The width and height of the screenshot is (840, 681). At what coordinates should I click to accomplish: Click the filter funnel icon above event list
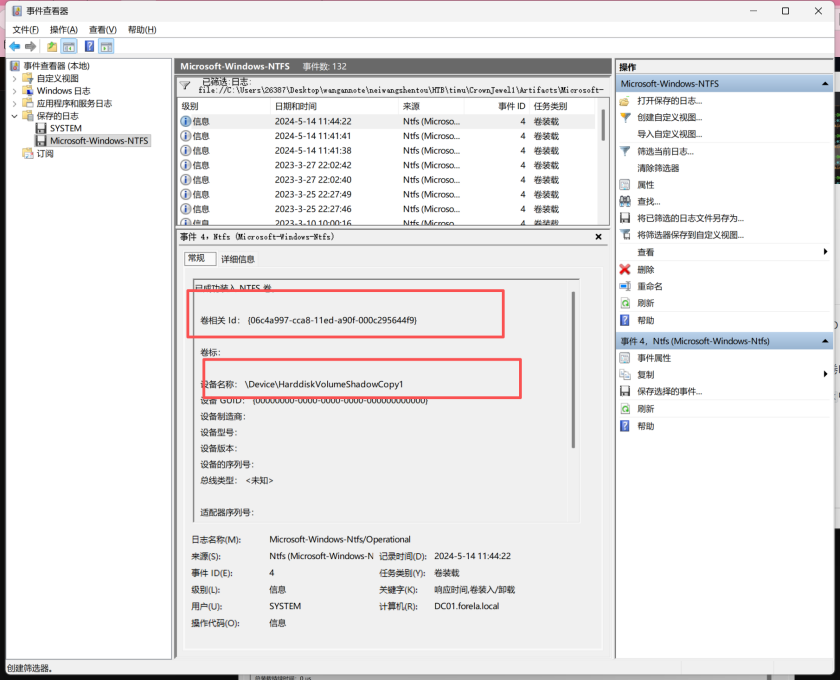(185, 86)
